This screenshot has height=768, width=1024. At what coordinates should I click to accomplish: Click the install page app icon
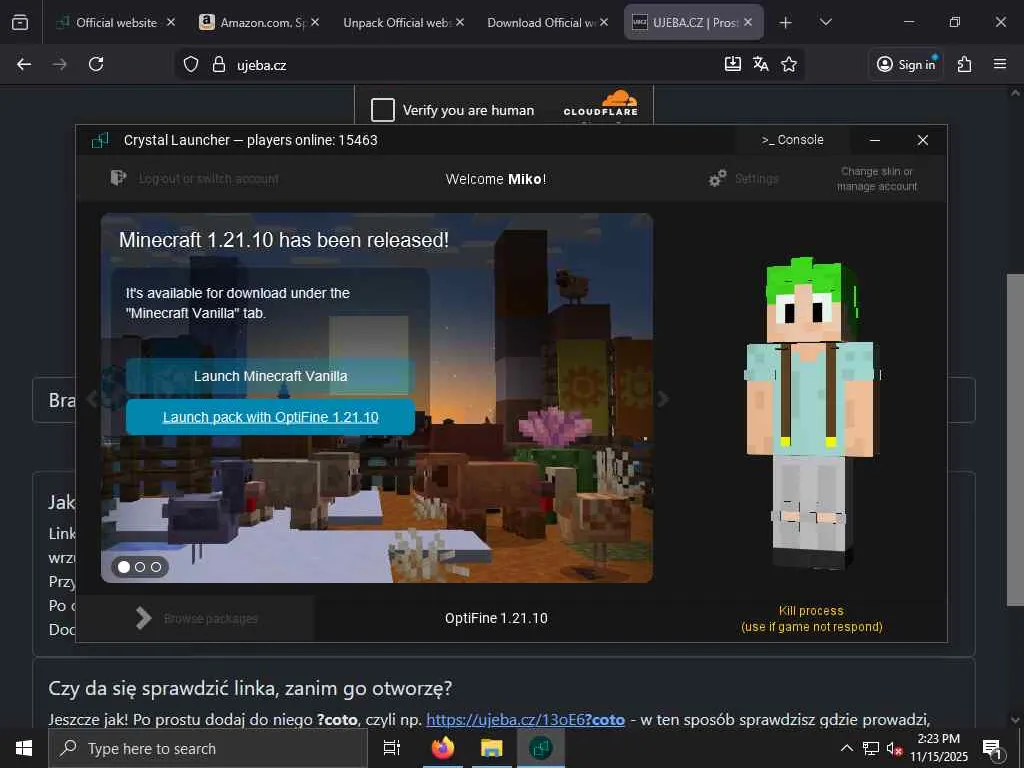click(733, 64)
